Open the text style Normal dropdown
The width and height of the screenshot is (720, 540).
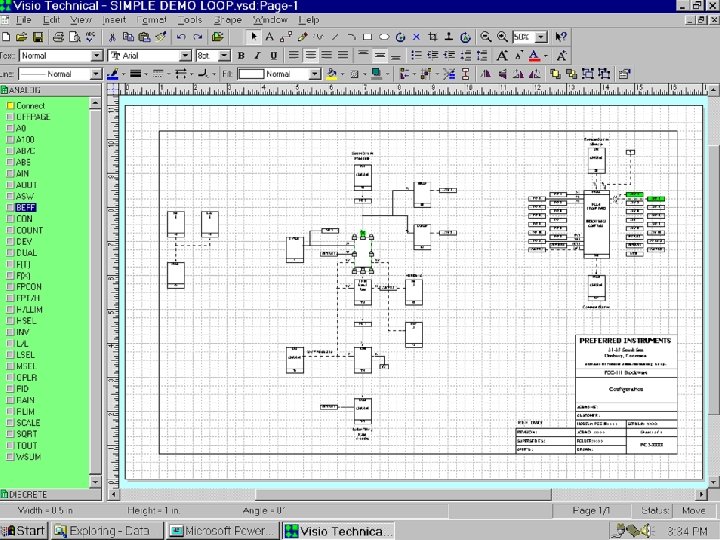(x=96, y=56)
